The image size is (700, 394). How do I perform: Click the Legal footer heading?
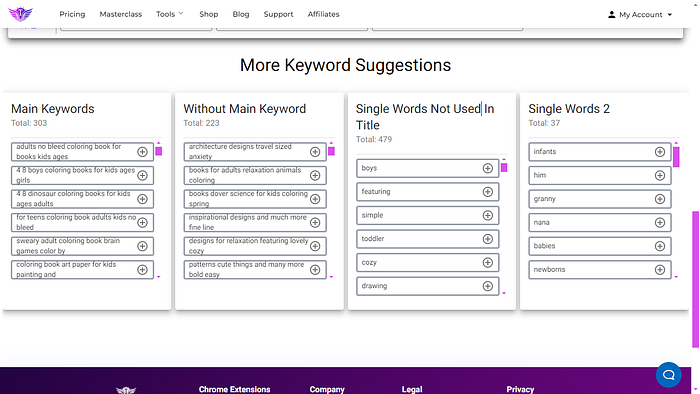412,389
